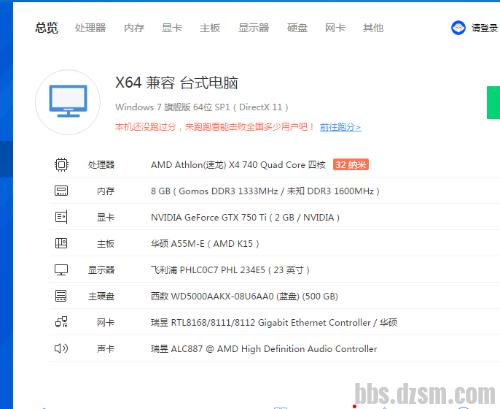Image resolution: width=500 pixels, height=409 pixels.
Task: Click the 声卡 row label
Action: point(106,349)
